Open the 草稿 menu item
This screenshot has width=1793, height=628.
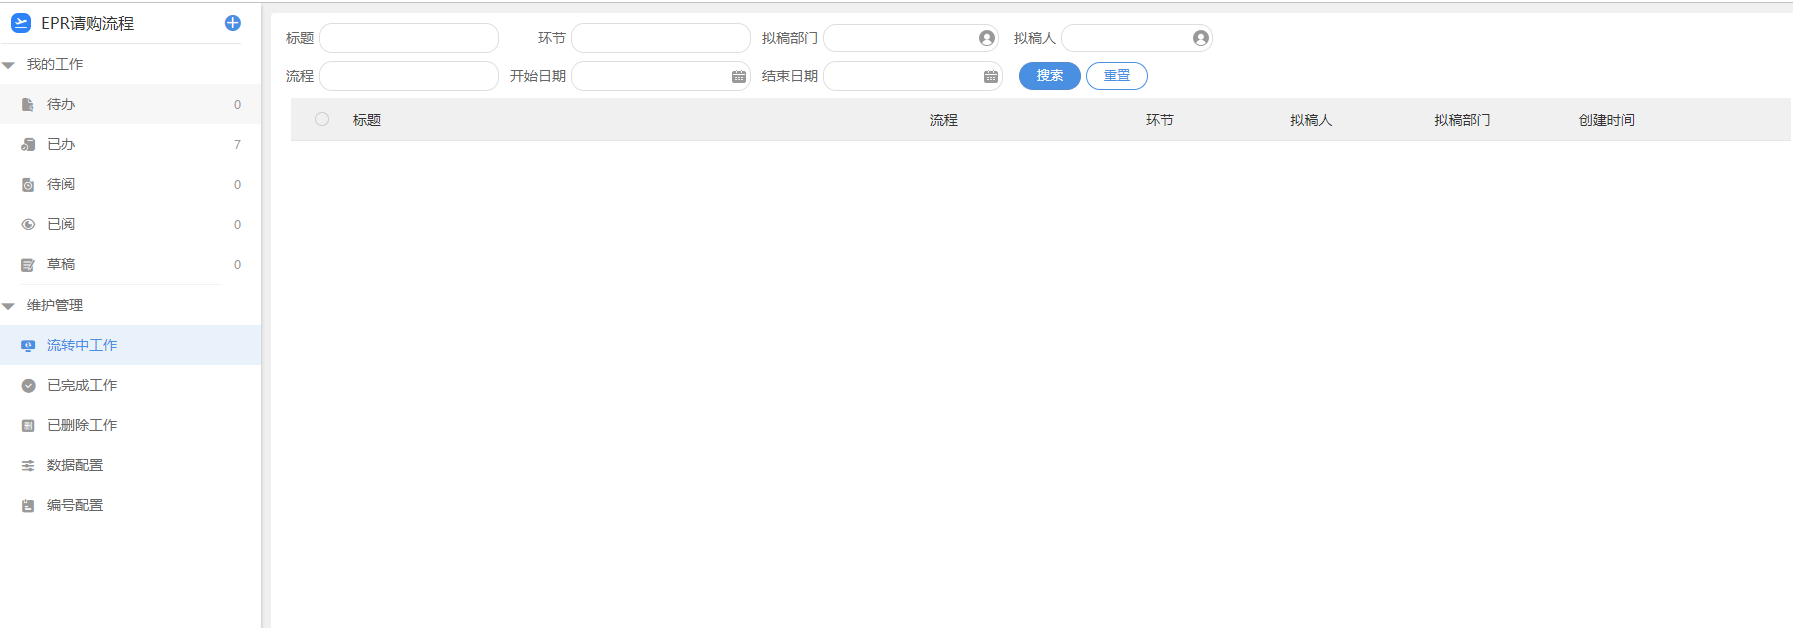(x=130, y=264)
